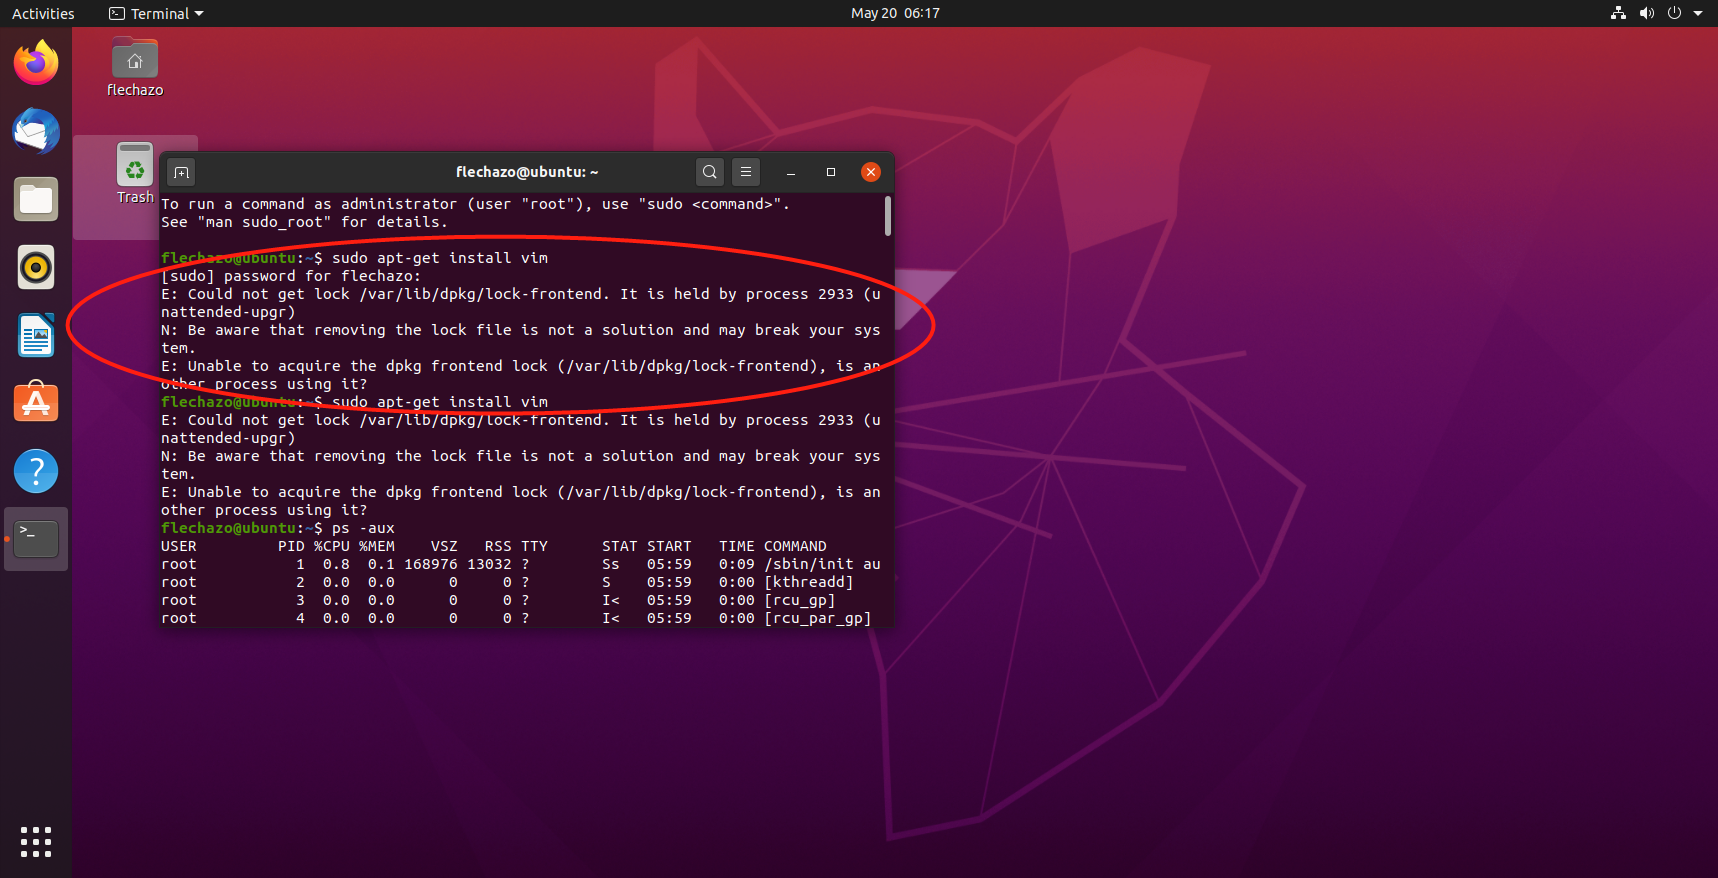The width and height of the screenshot is (1718, 878).
Task: Open LibreOffice Writer from dock
Action: [x=36, y=335]
